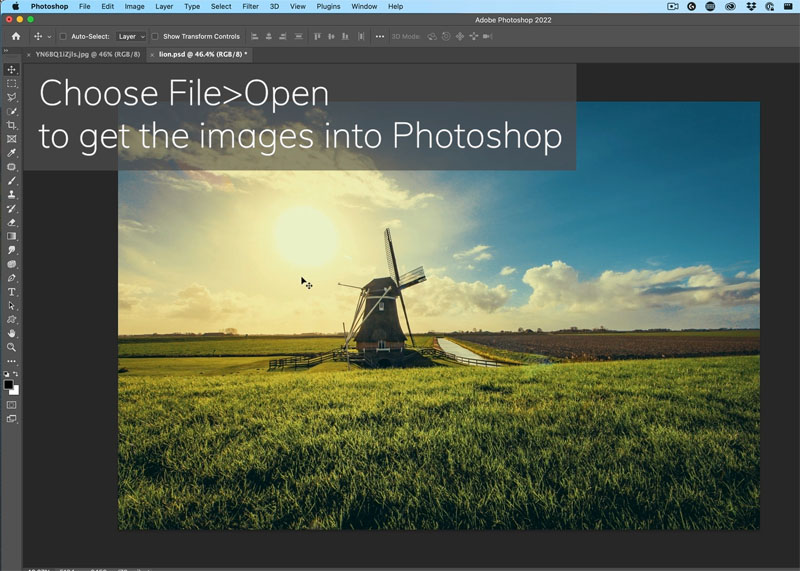
Task: Open the Filter menu
Action: pyautogui.click(x=250, y=6)
